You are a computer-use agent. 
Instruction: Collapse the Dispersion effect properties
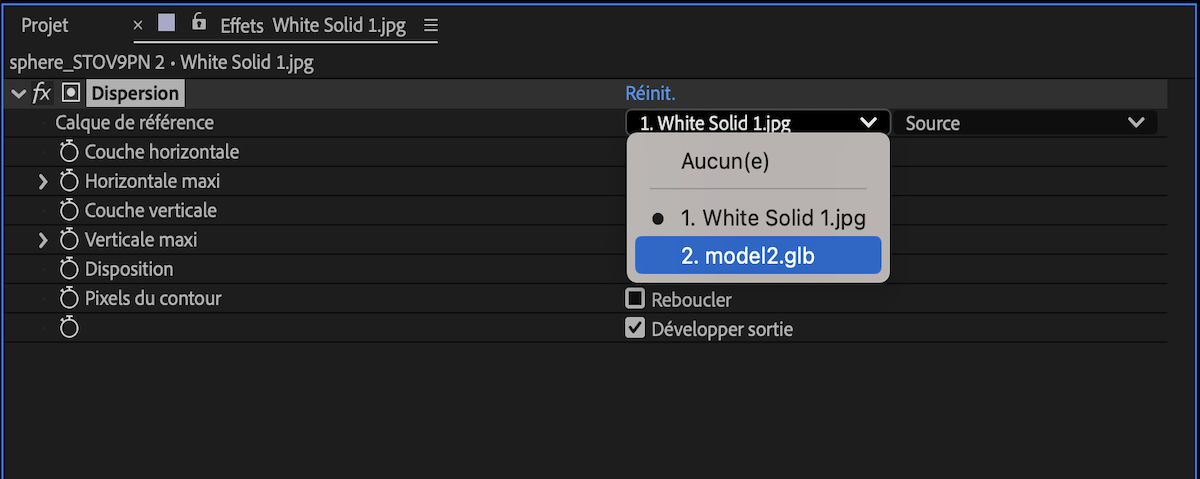(18, 93)
